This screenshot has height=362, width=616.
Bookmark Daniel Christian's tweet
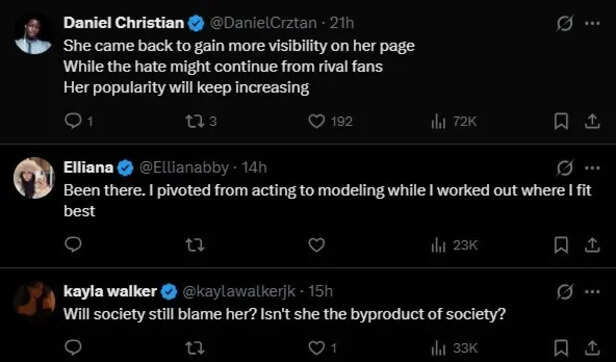coord(561,122)
